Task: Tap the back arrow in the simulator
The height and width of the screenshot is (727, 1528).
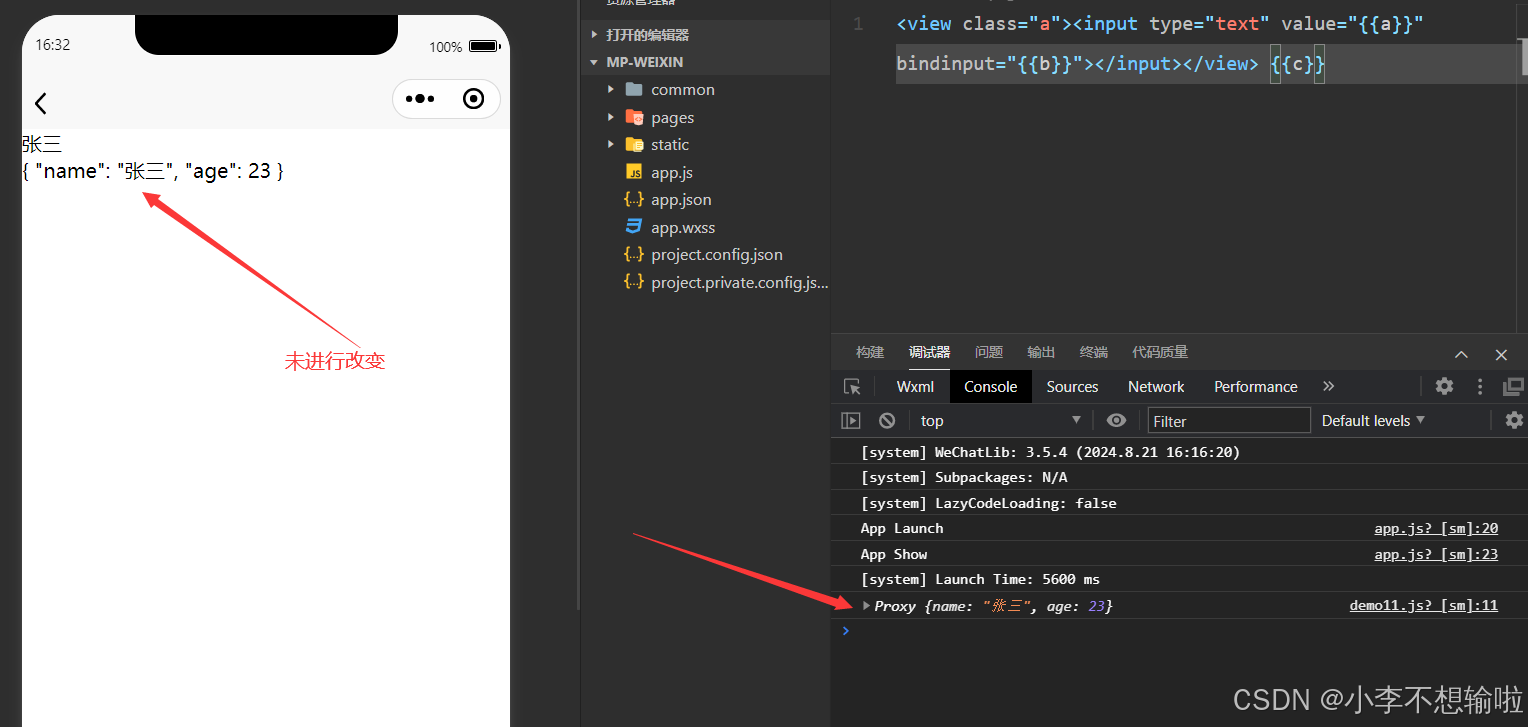Action: click(41, 103)
